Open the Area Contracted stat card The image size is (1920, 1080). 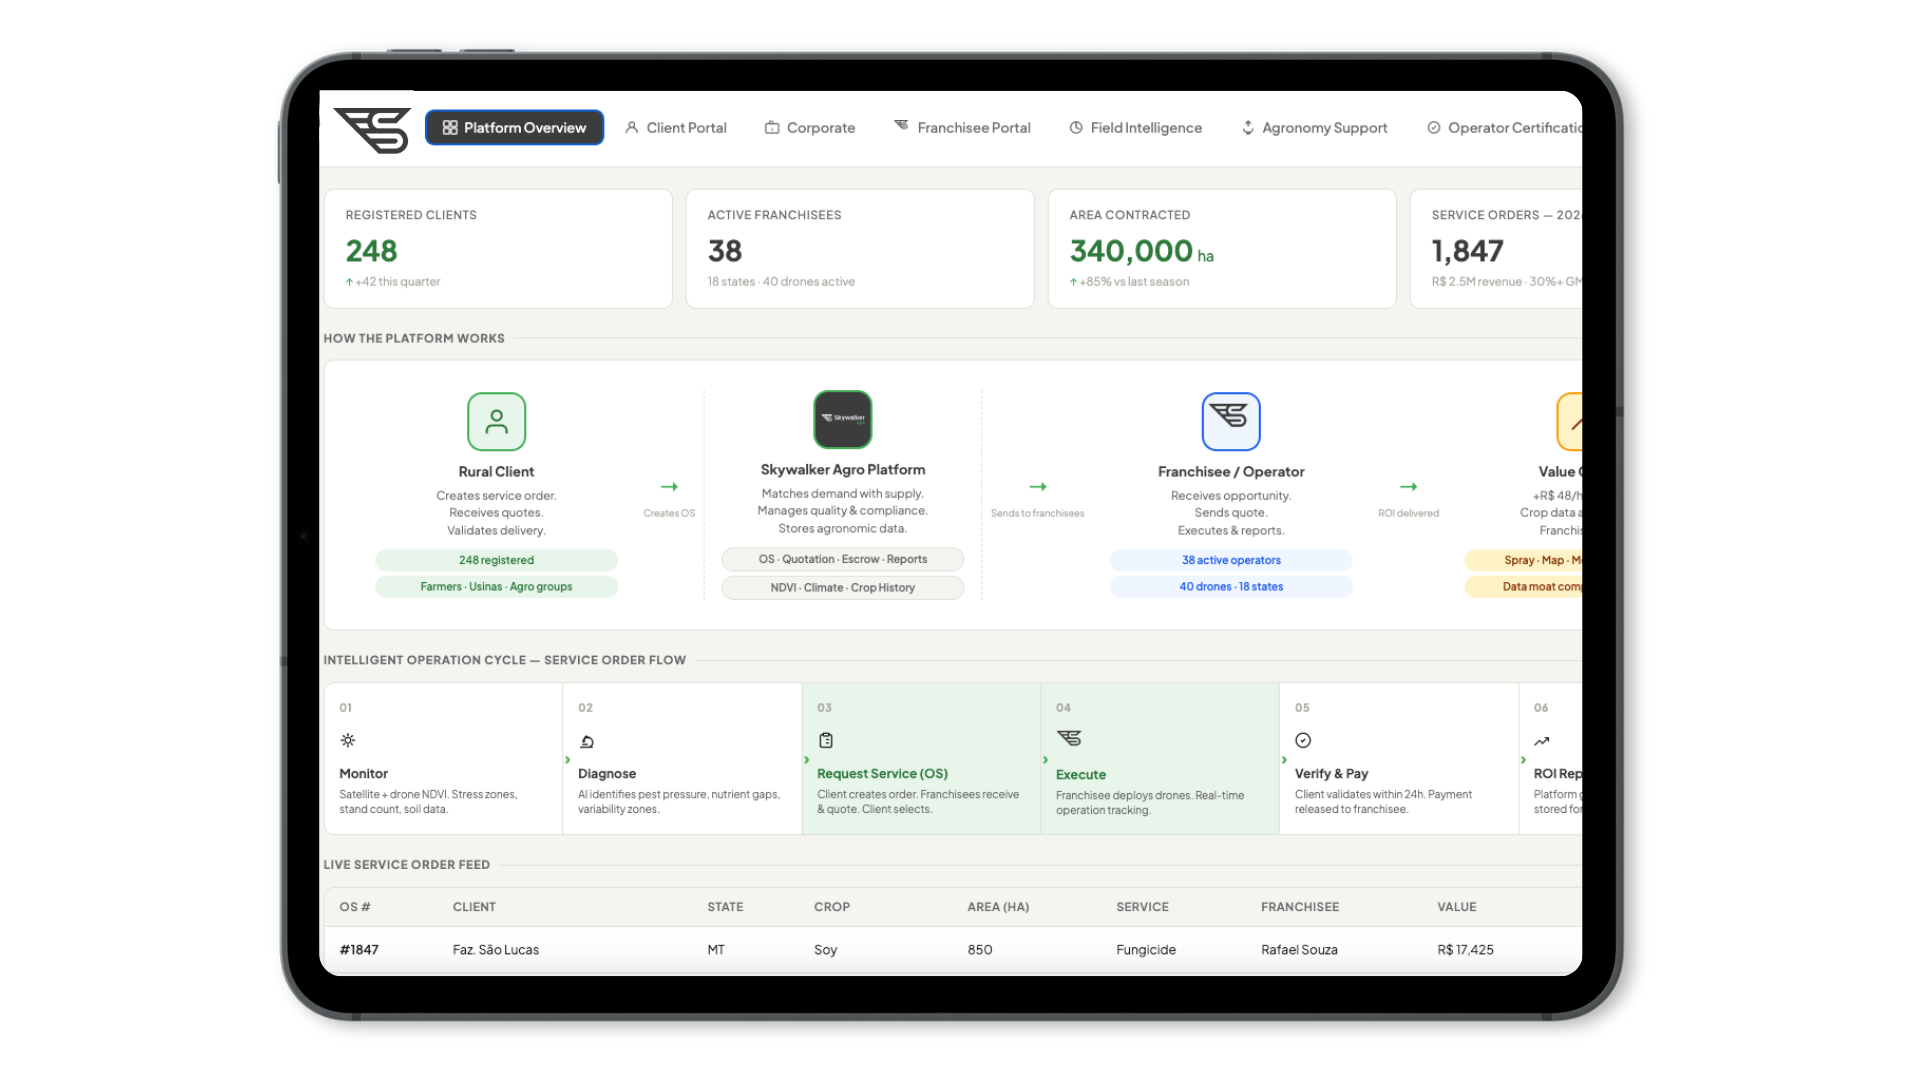coord(1222,249)
